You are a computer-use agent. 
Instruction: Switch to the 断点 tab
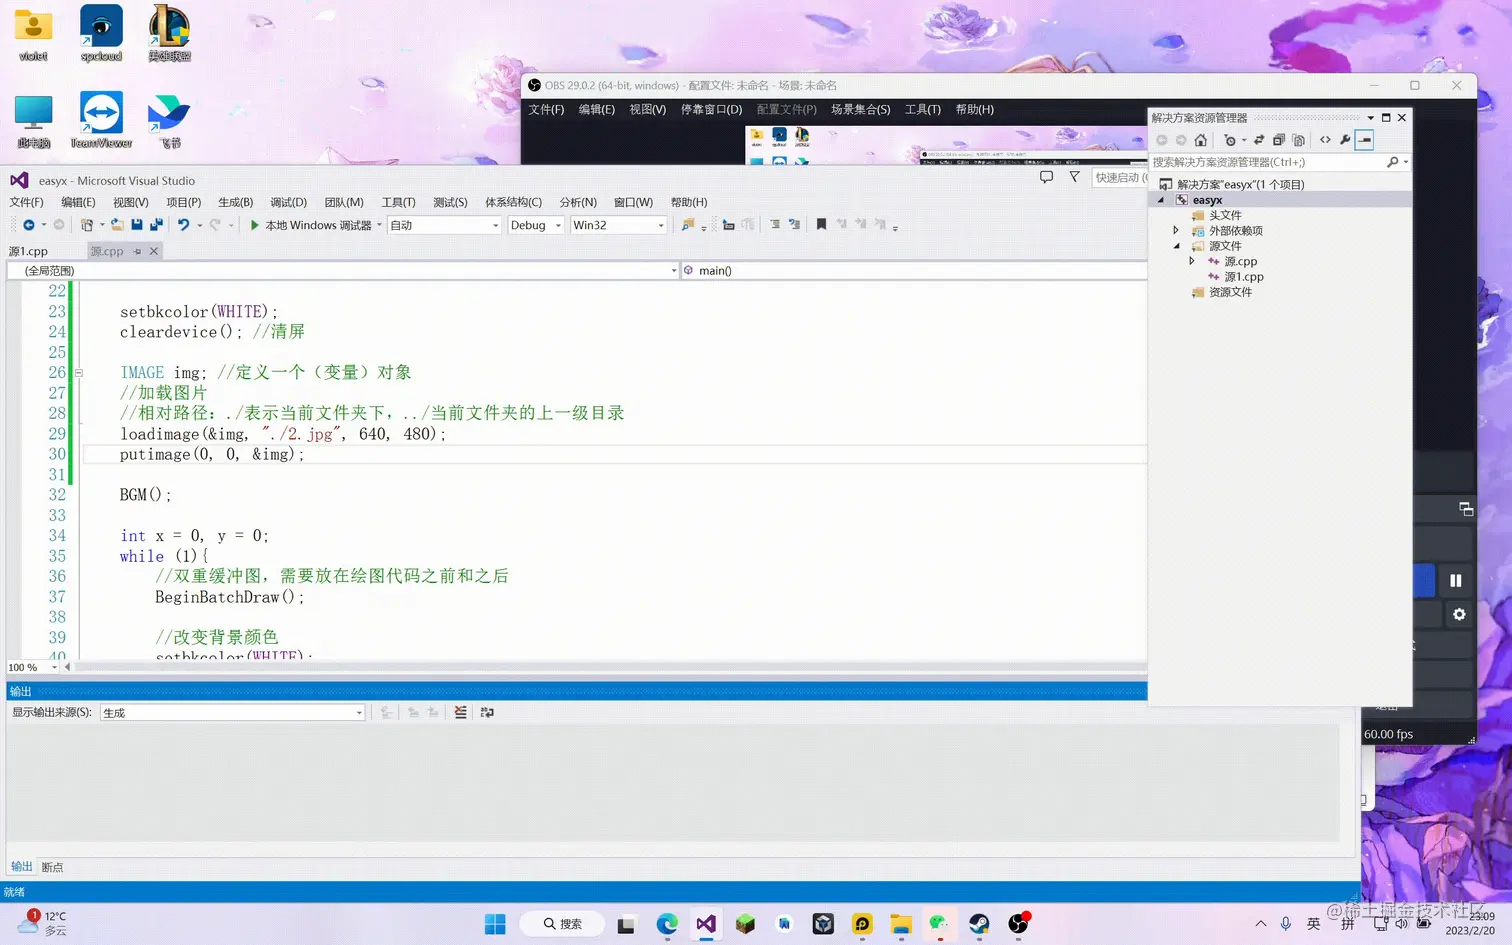52,866
